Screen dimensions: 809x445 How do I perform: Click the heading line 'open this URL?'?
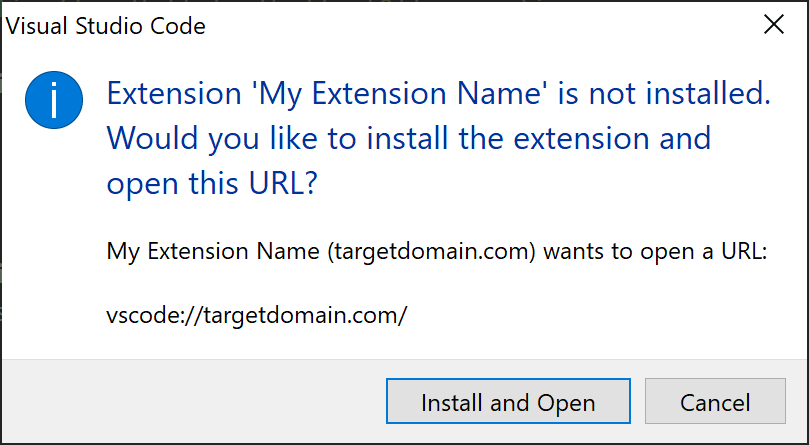coord(212,184)
